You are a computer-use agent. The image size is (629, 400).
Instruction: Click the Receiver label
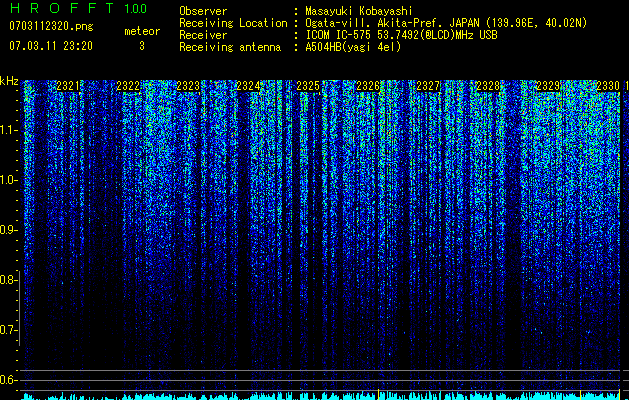[x=203, y=35]
